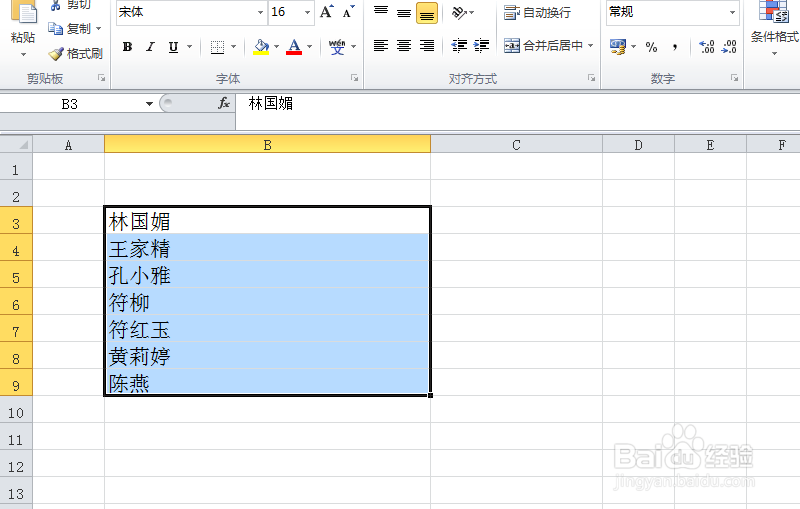Click the Name Box showing B3
Image resolution: width=800 pixels, height=509 pixels.
point(70,104)
